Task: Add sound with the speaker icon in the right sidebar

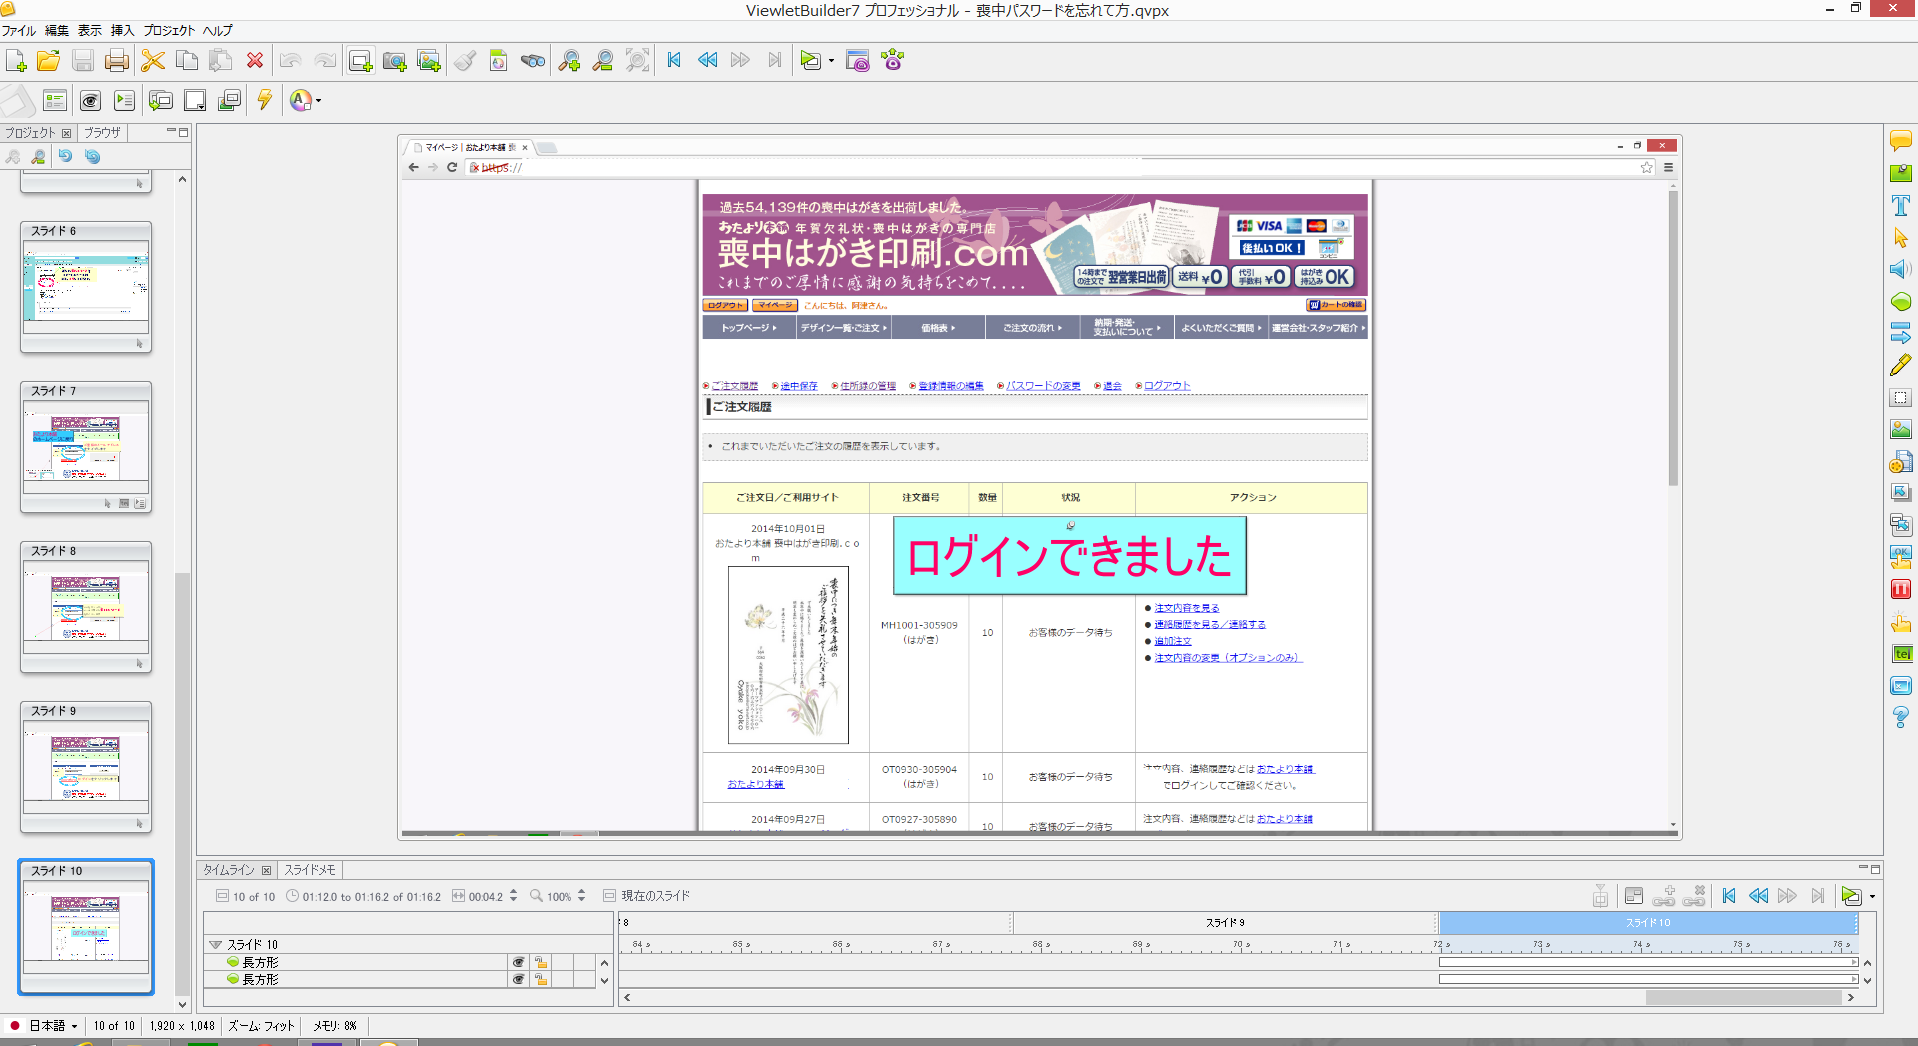Action: pyautogui.click(x=1901, y=269)
